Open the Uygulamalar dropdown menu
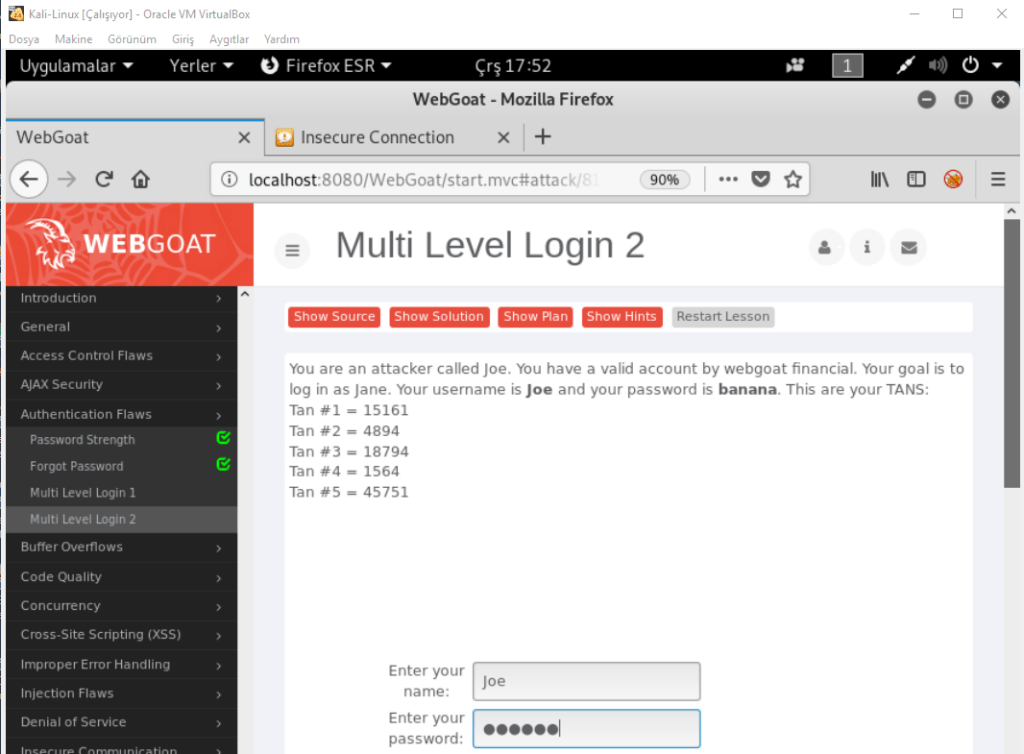 click(76, 66)
